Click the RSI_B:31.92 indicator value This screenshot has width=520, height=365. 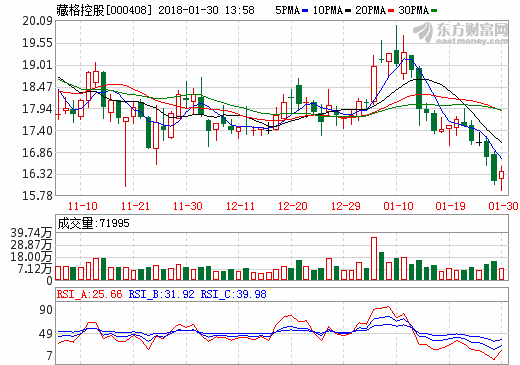[161, 294]
